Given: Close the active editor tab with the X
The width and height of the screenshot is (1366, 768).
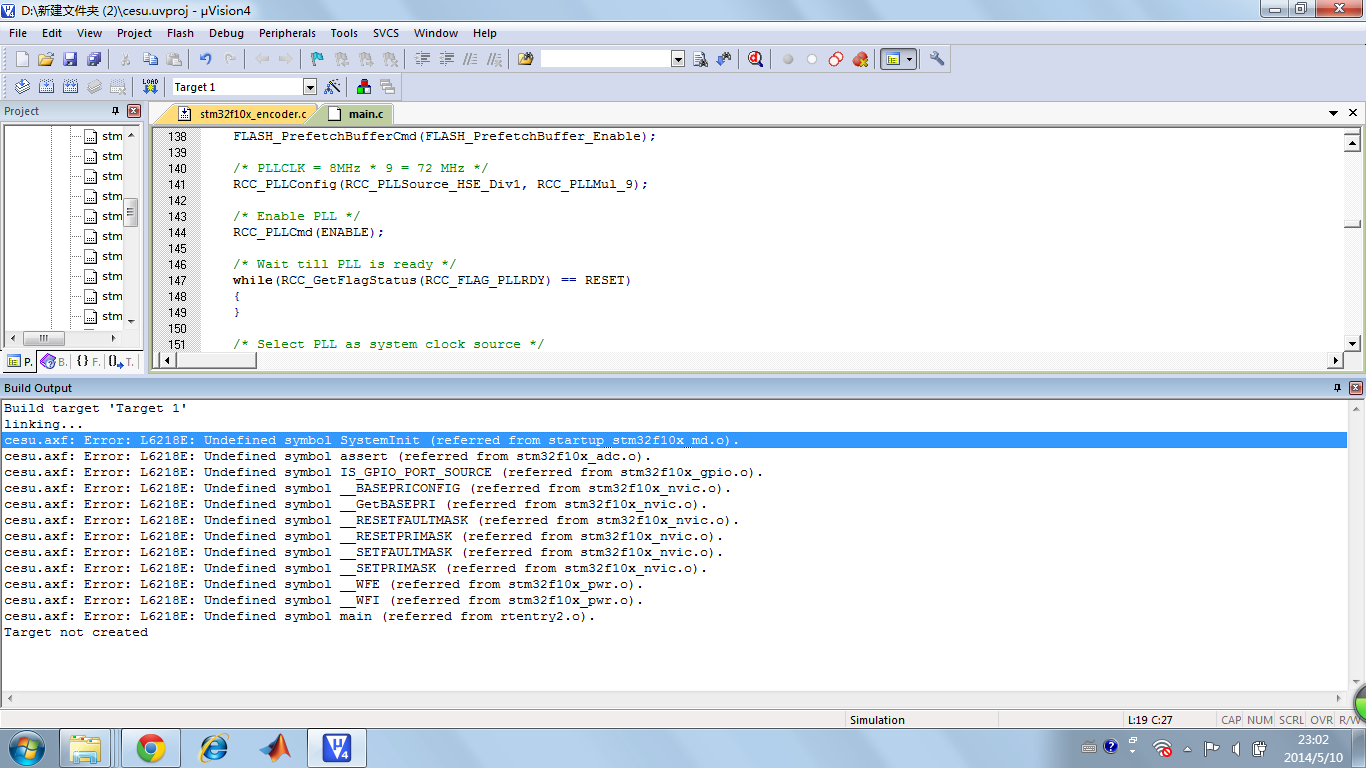Looking at the screenshot, I should click(1354, 114).
